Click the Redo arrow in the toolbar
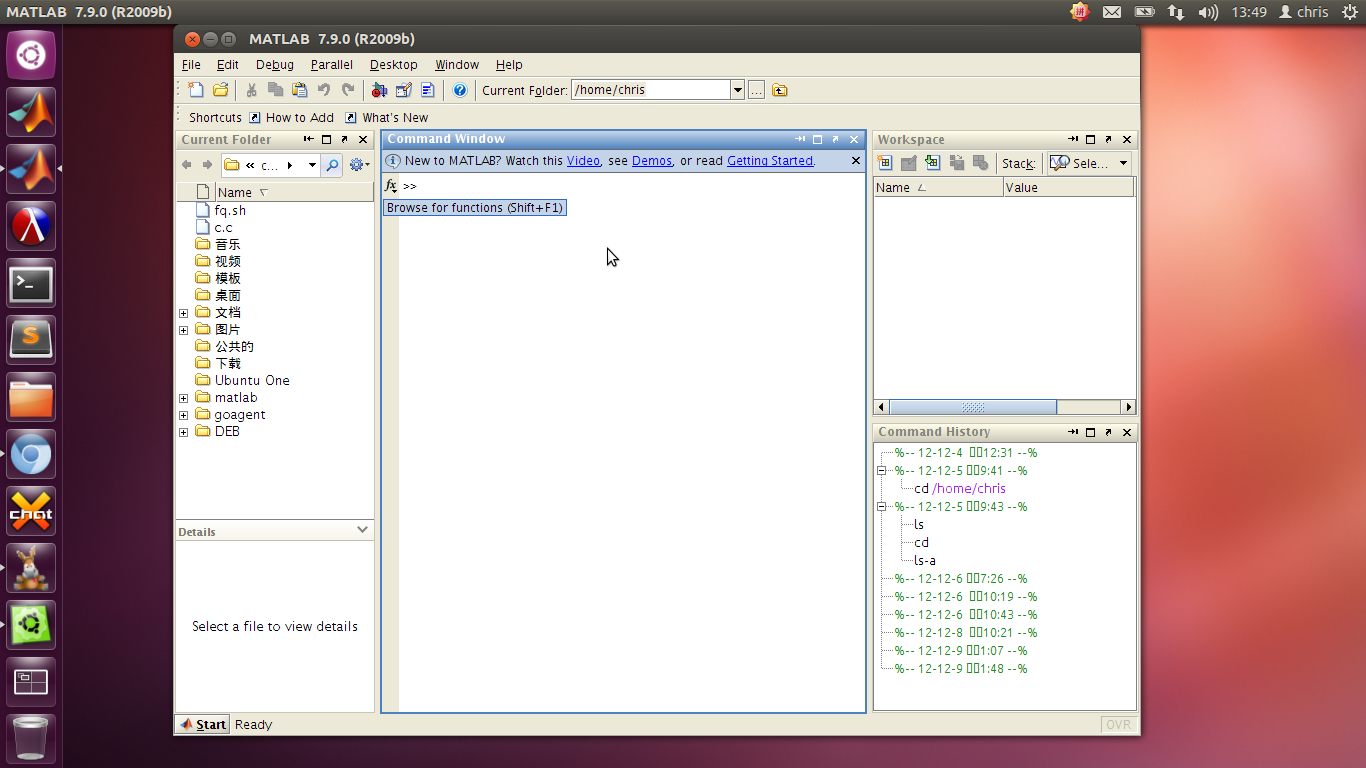The width and height of the screenshot is (1366, 768). (x=347, y=90)
